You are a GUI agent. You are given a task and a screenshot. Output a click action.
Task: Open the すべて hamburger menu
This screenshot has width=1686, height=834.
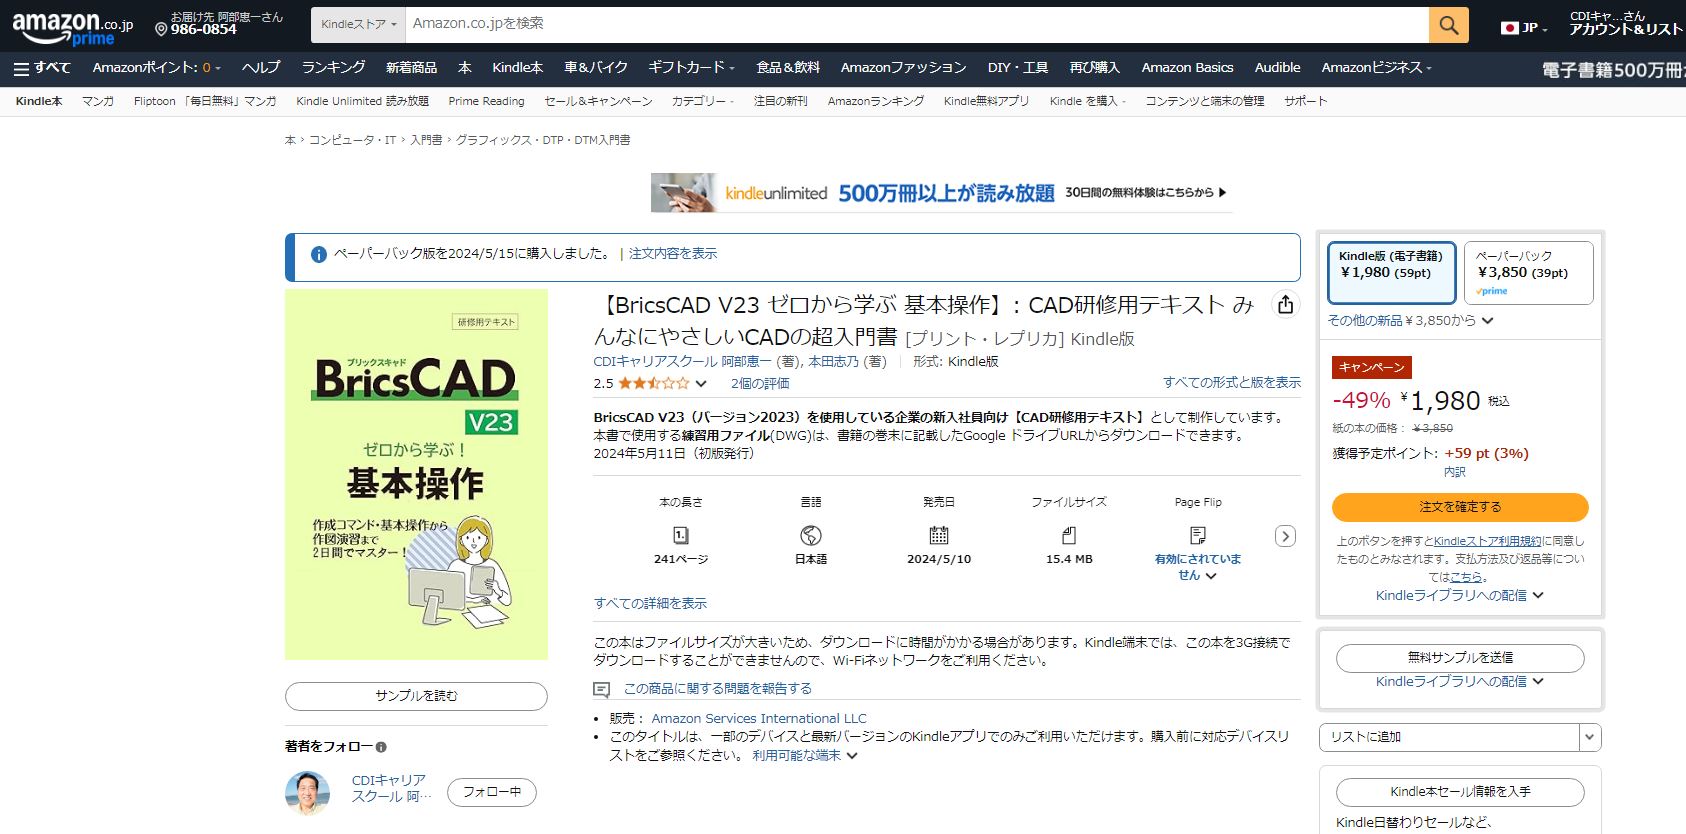pos(42,68)
